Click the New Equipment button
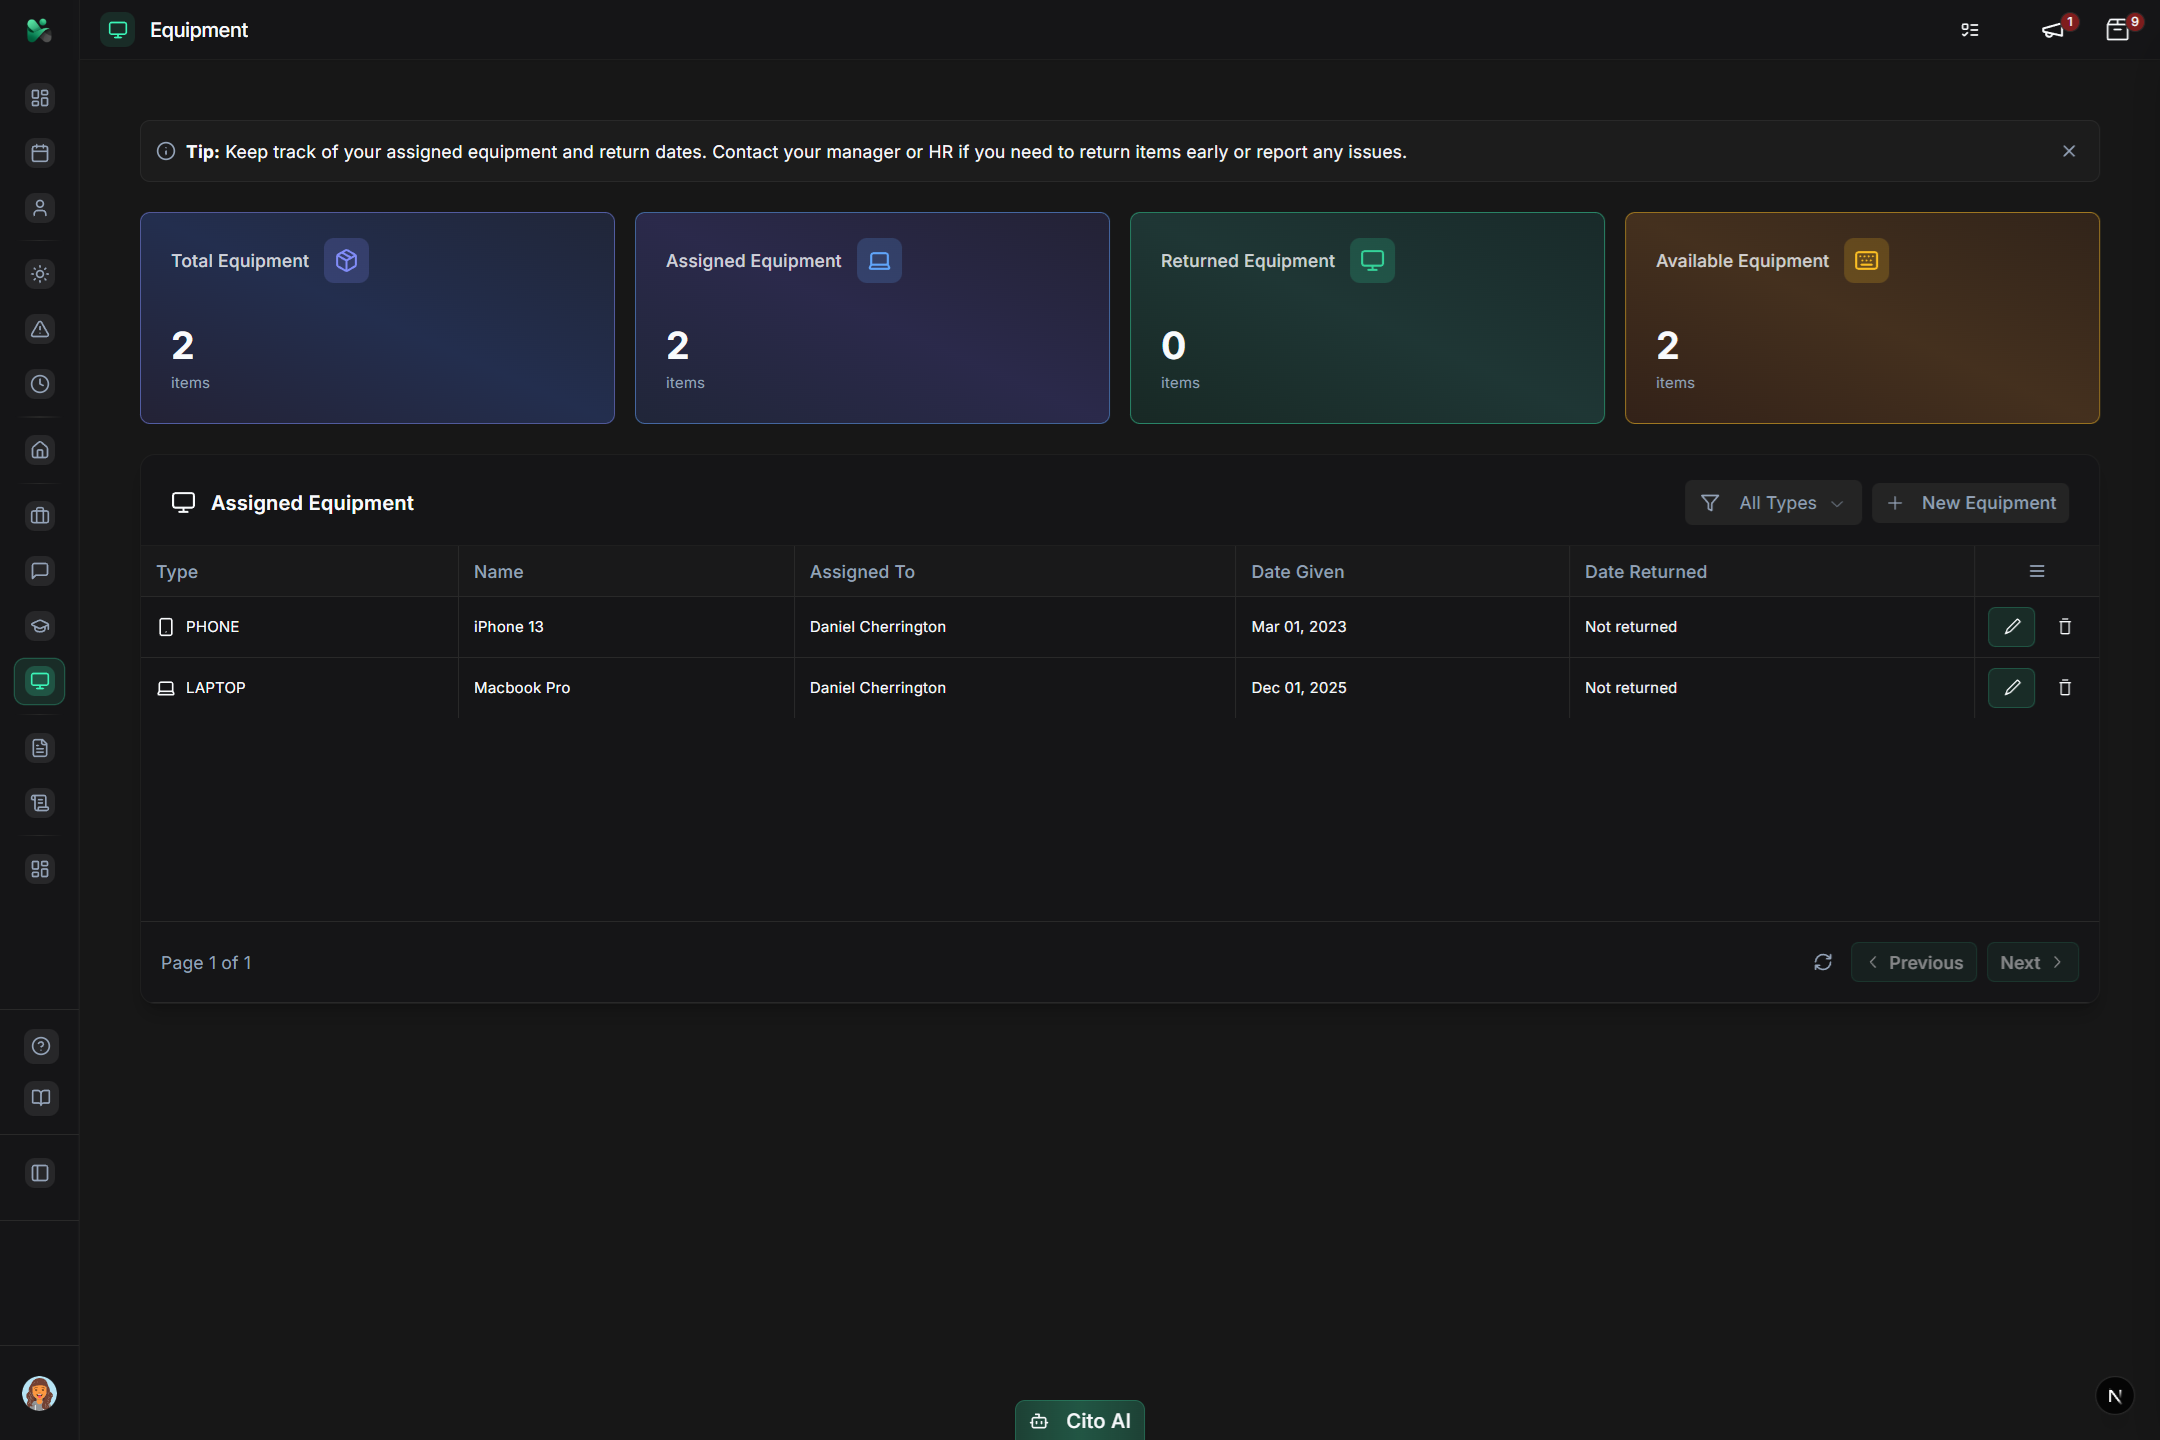The width and height of the screenshot is (2160, 1440). (x=1969, y=503)
